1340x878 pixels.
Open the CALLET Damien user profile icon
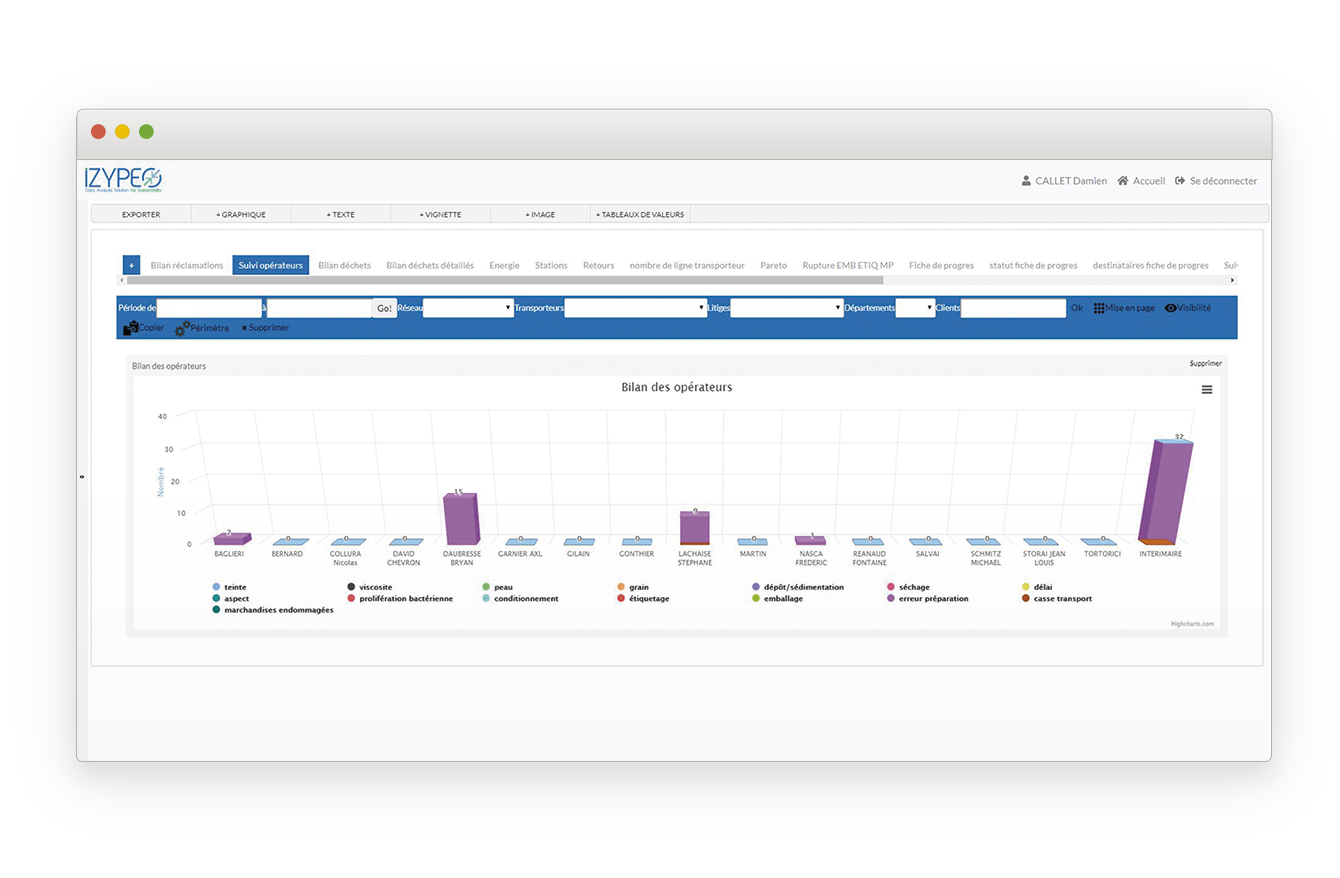(1026, 181)
